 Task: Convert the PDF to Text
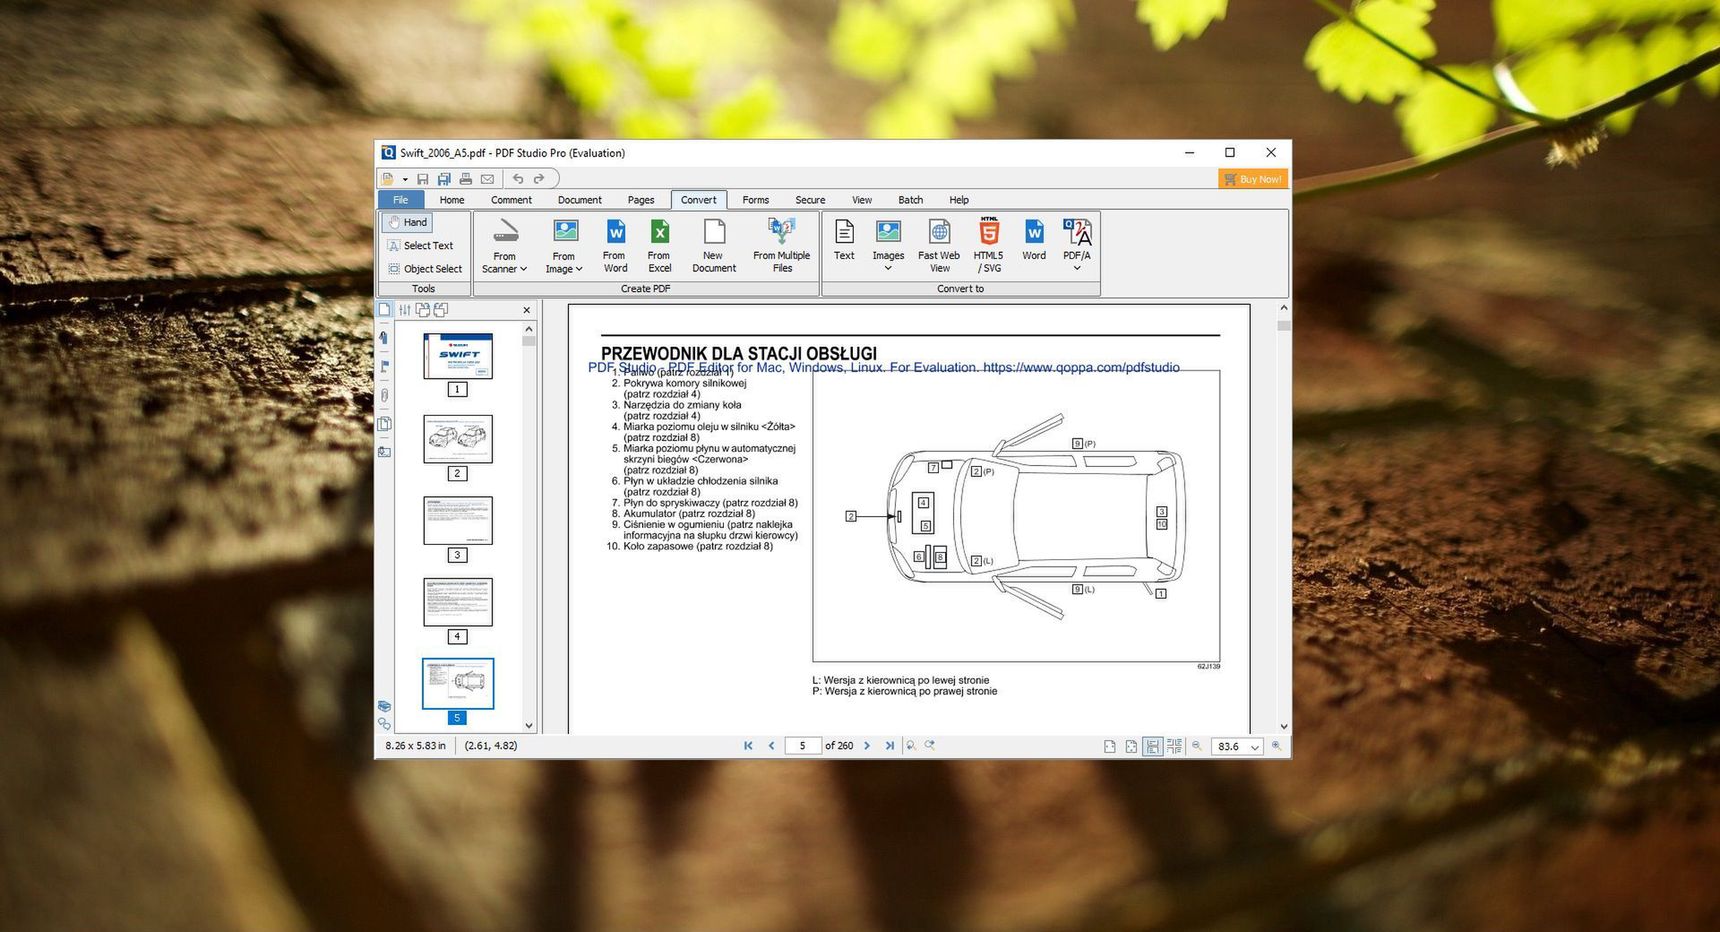(x=844, y=240)
